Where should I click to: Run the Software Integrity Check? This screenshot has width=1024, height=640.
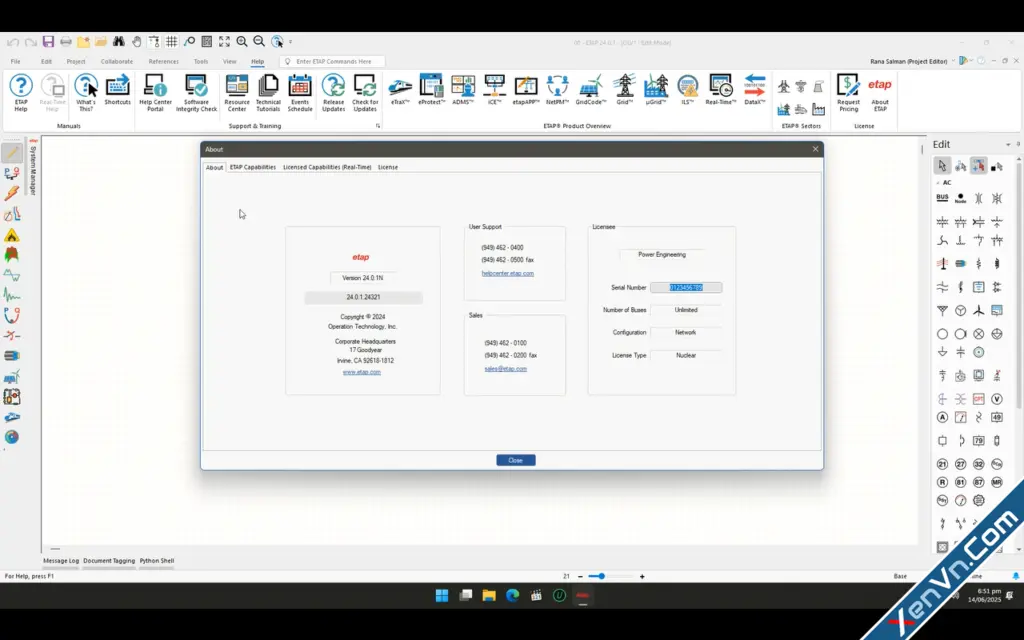196,93
